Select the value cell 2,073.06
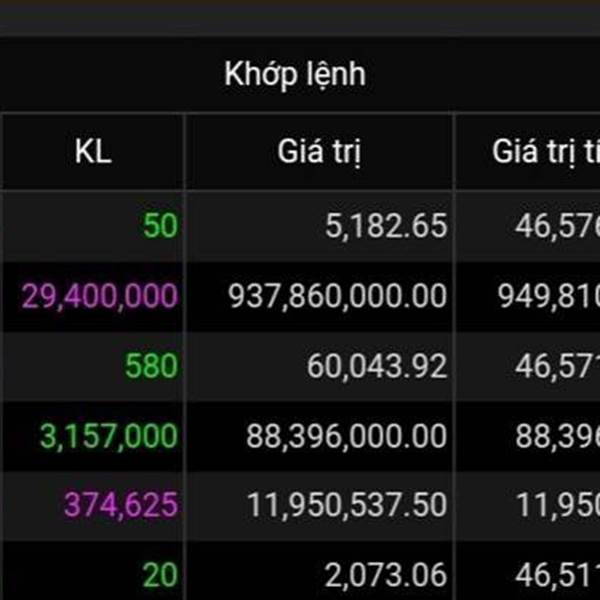600x600 pixels. 386,575
